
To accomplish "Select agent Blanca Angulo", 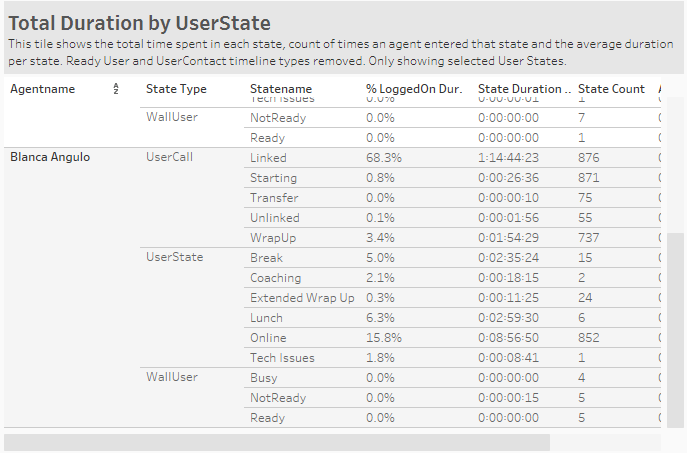I will pos(50,157).
